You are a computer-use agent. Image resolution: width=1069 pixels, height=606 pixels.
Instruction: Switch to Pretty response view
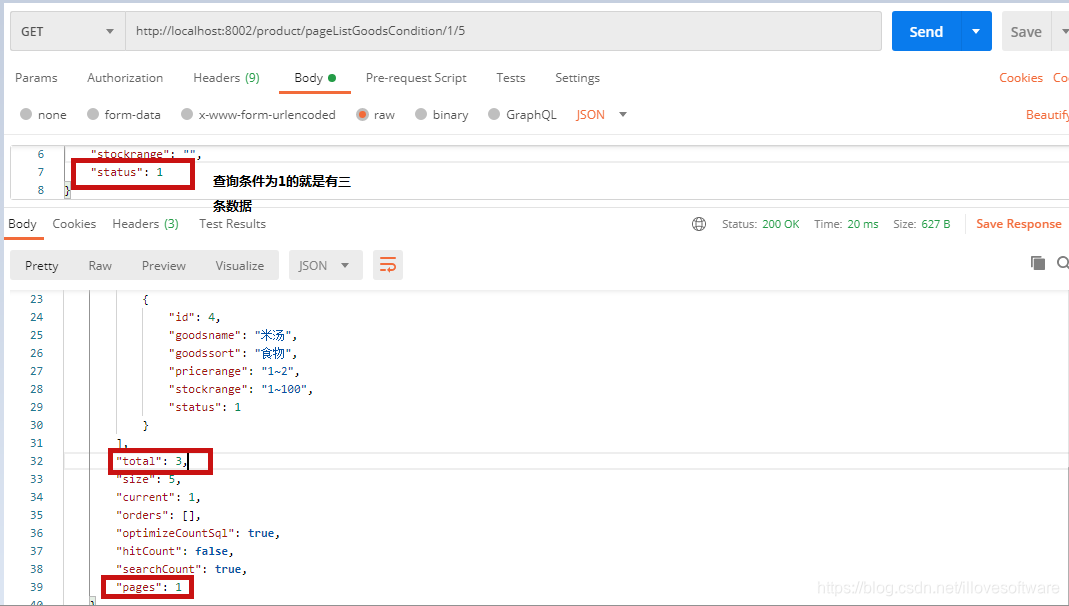[x=42, y=266]
